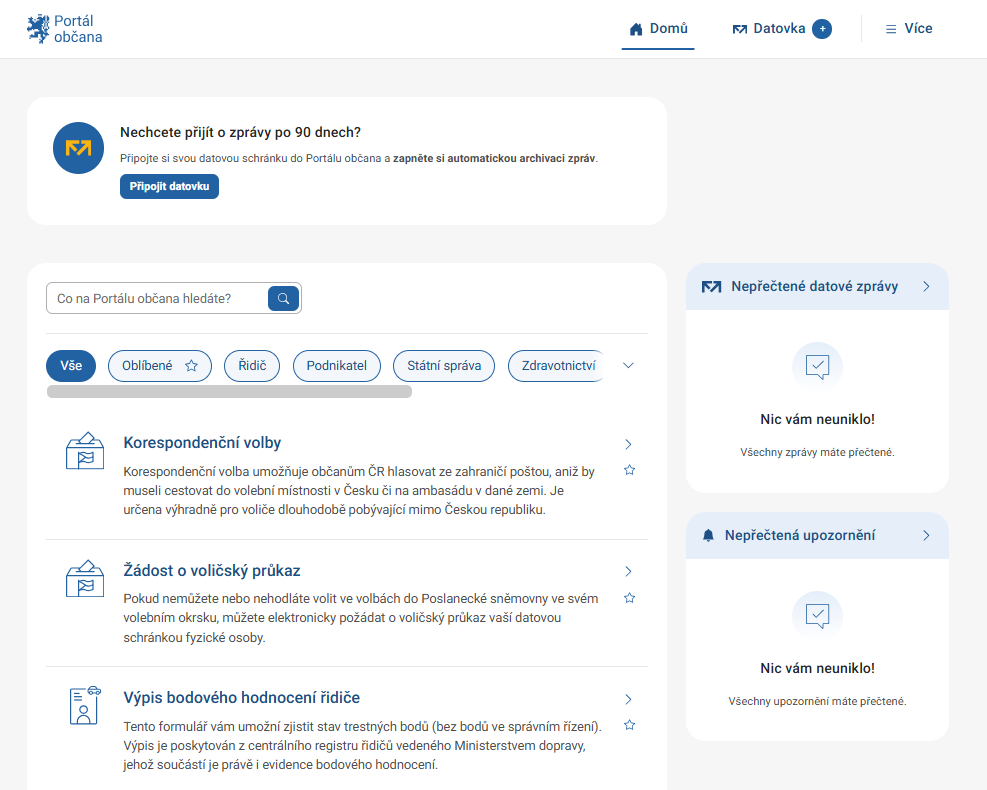Click the envelope icon in Nepřečtené datové zprávy
Screen dimensions: 987x790
click(711, 287)
